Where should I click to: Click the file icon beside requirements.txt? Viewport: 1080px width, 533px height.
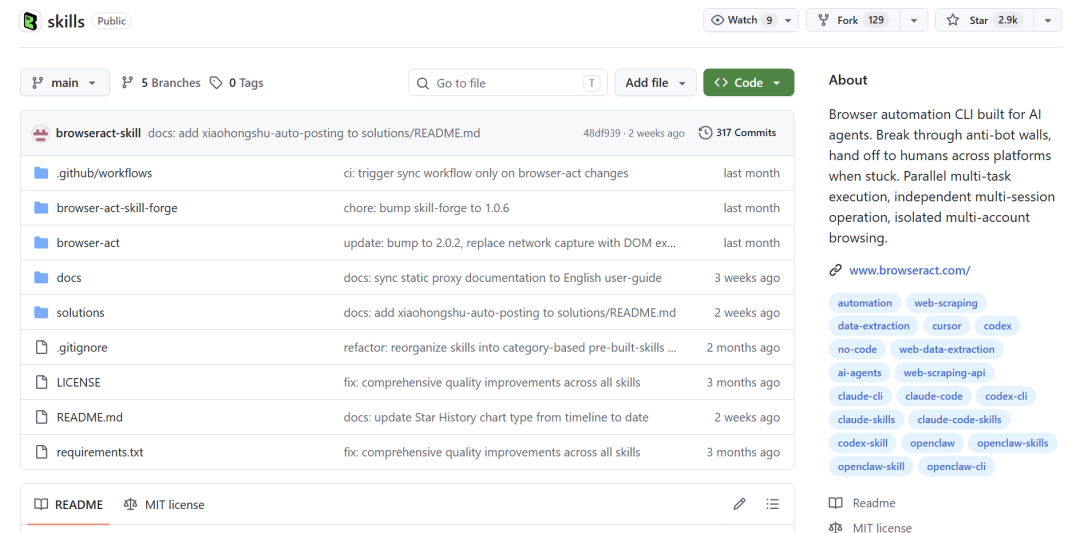[x=42, y=452]
